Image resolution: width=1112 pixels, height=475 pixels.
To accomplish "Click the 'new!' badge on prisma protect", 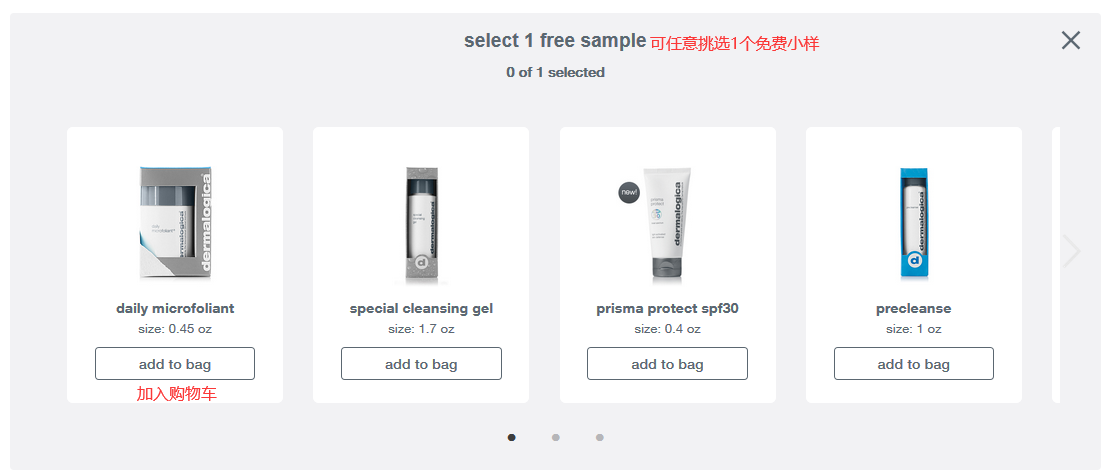I will click(x=629, y=192).
